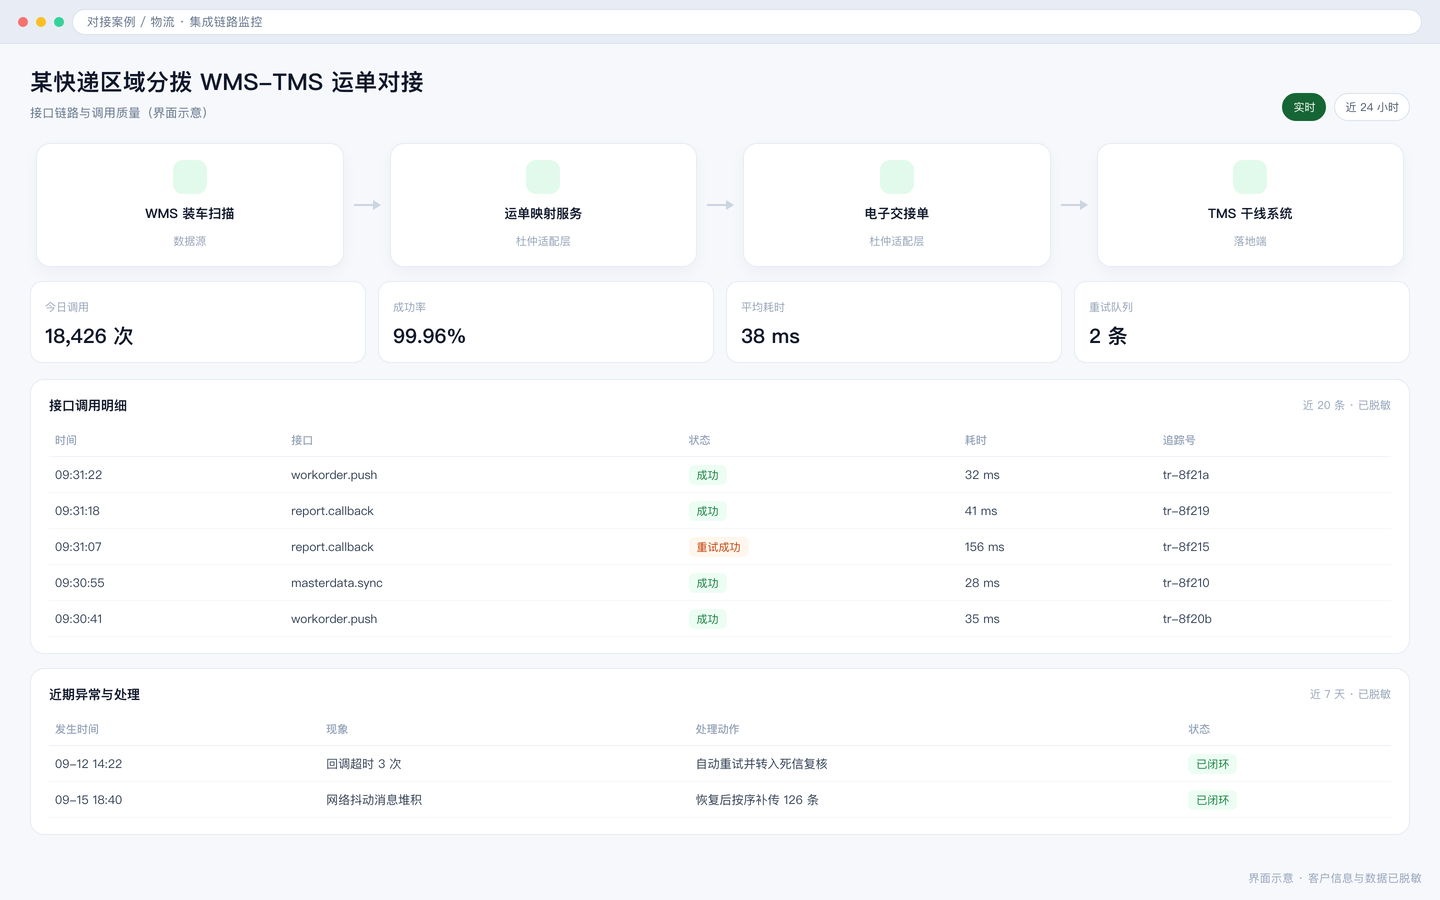Click 恢复后按序补传 126 条 action text
Screen dimensions: 1440x900
[757, 800]
